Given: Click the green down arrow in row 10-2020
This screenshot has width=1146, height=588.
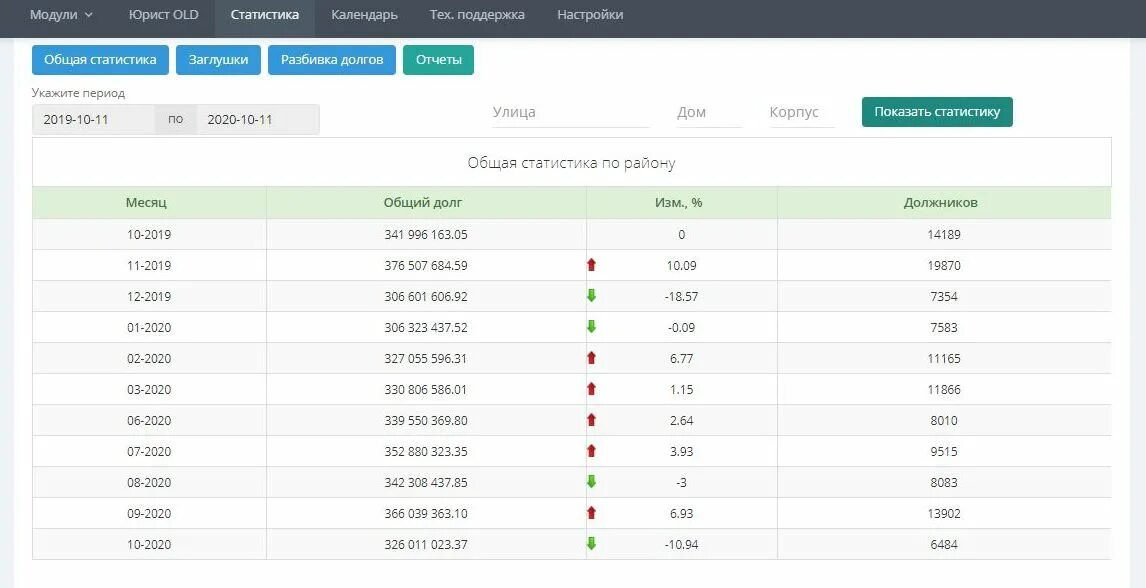Looking at the screenshot, I should [591, 544].
